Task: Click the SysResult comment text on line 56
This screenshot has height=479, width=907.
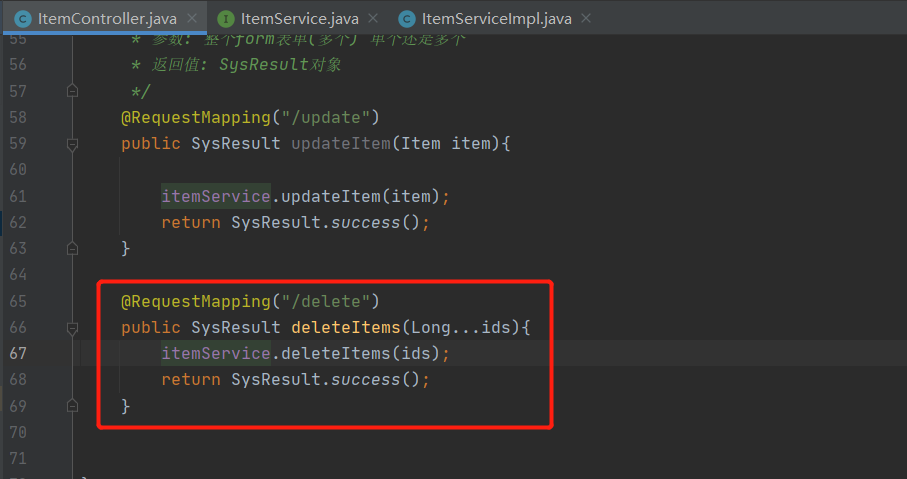Action: pyautogui.click(x=280, y=64)
